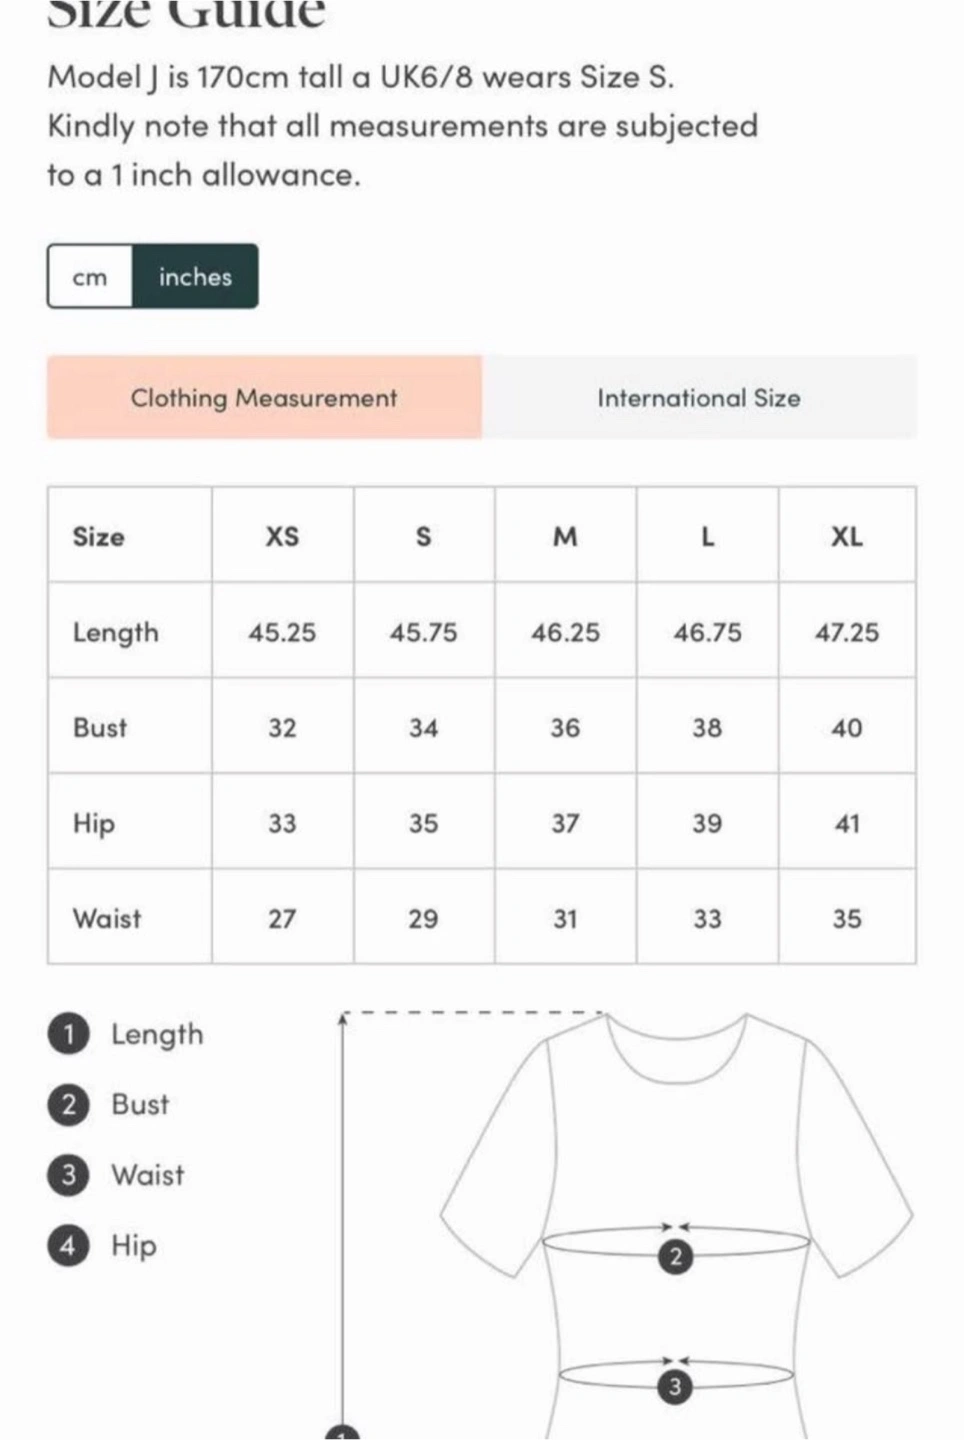Click the S bust value 34
Image resolution: width=964 pixels, height=1440 pixels.
pyautogui.click(x=423, y=728)
